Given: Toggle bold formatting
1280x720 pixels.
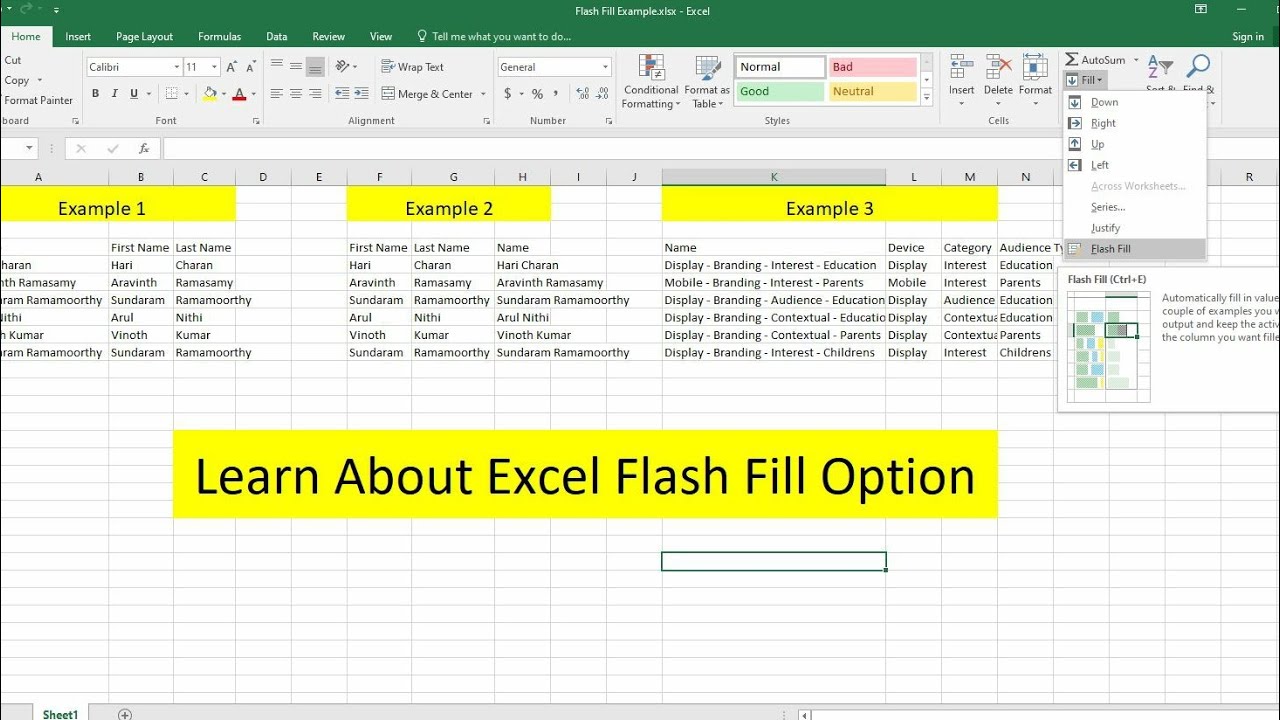Looking at the screenshot, I should click(x=96, y=94).
